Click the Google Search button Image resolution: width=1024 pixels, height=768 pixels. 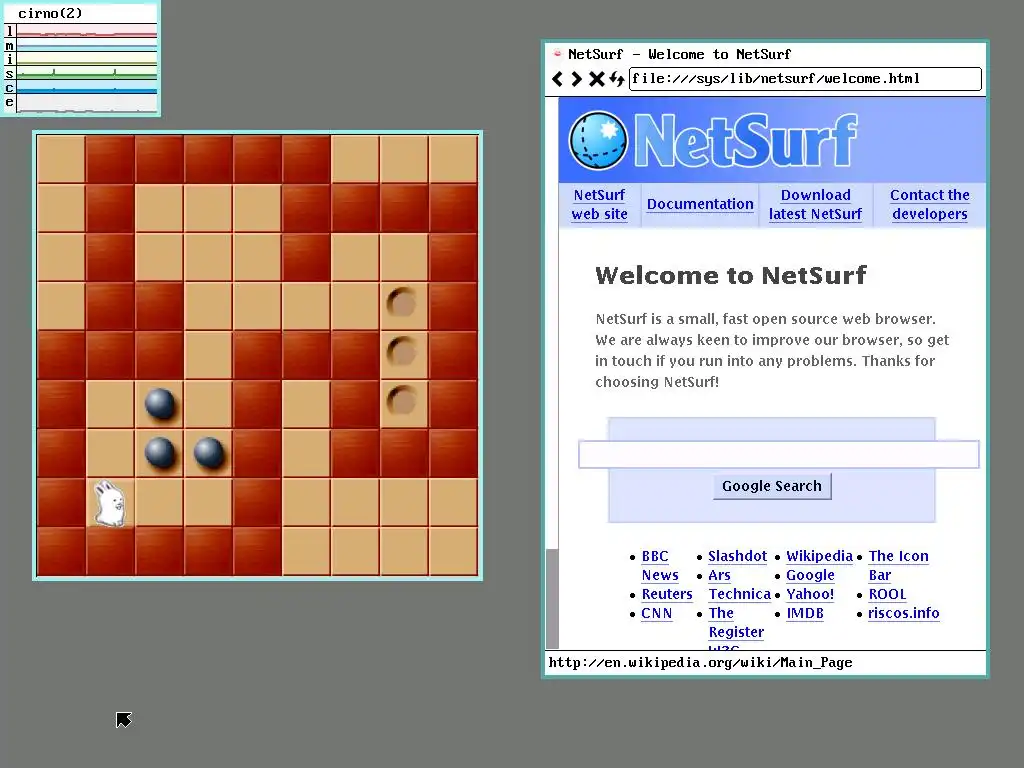coord(772,486)
